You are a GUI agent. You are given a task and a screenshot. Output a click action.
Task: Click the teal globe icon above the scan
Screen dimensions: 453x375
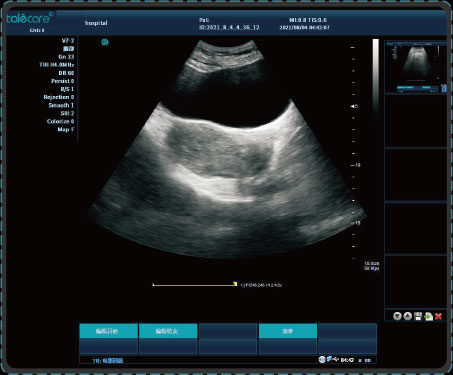(105, 42)
